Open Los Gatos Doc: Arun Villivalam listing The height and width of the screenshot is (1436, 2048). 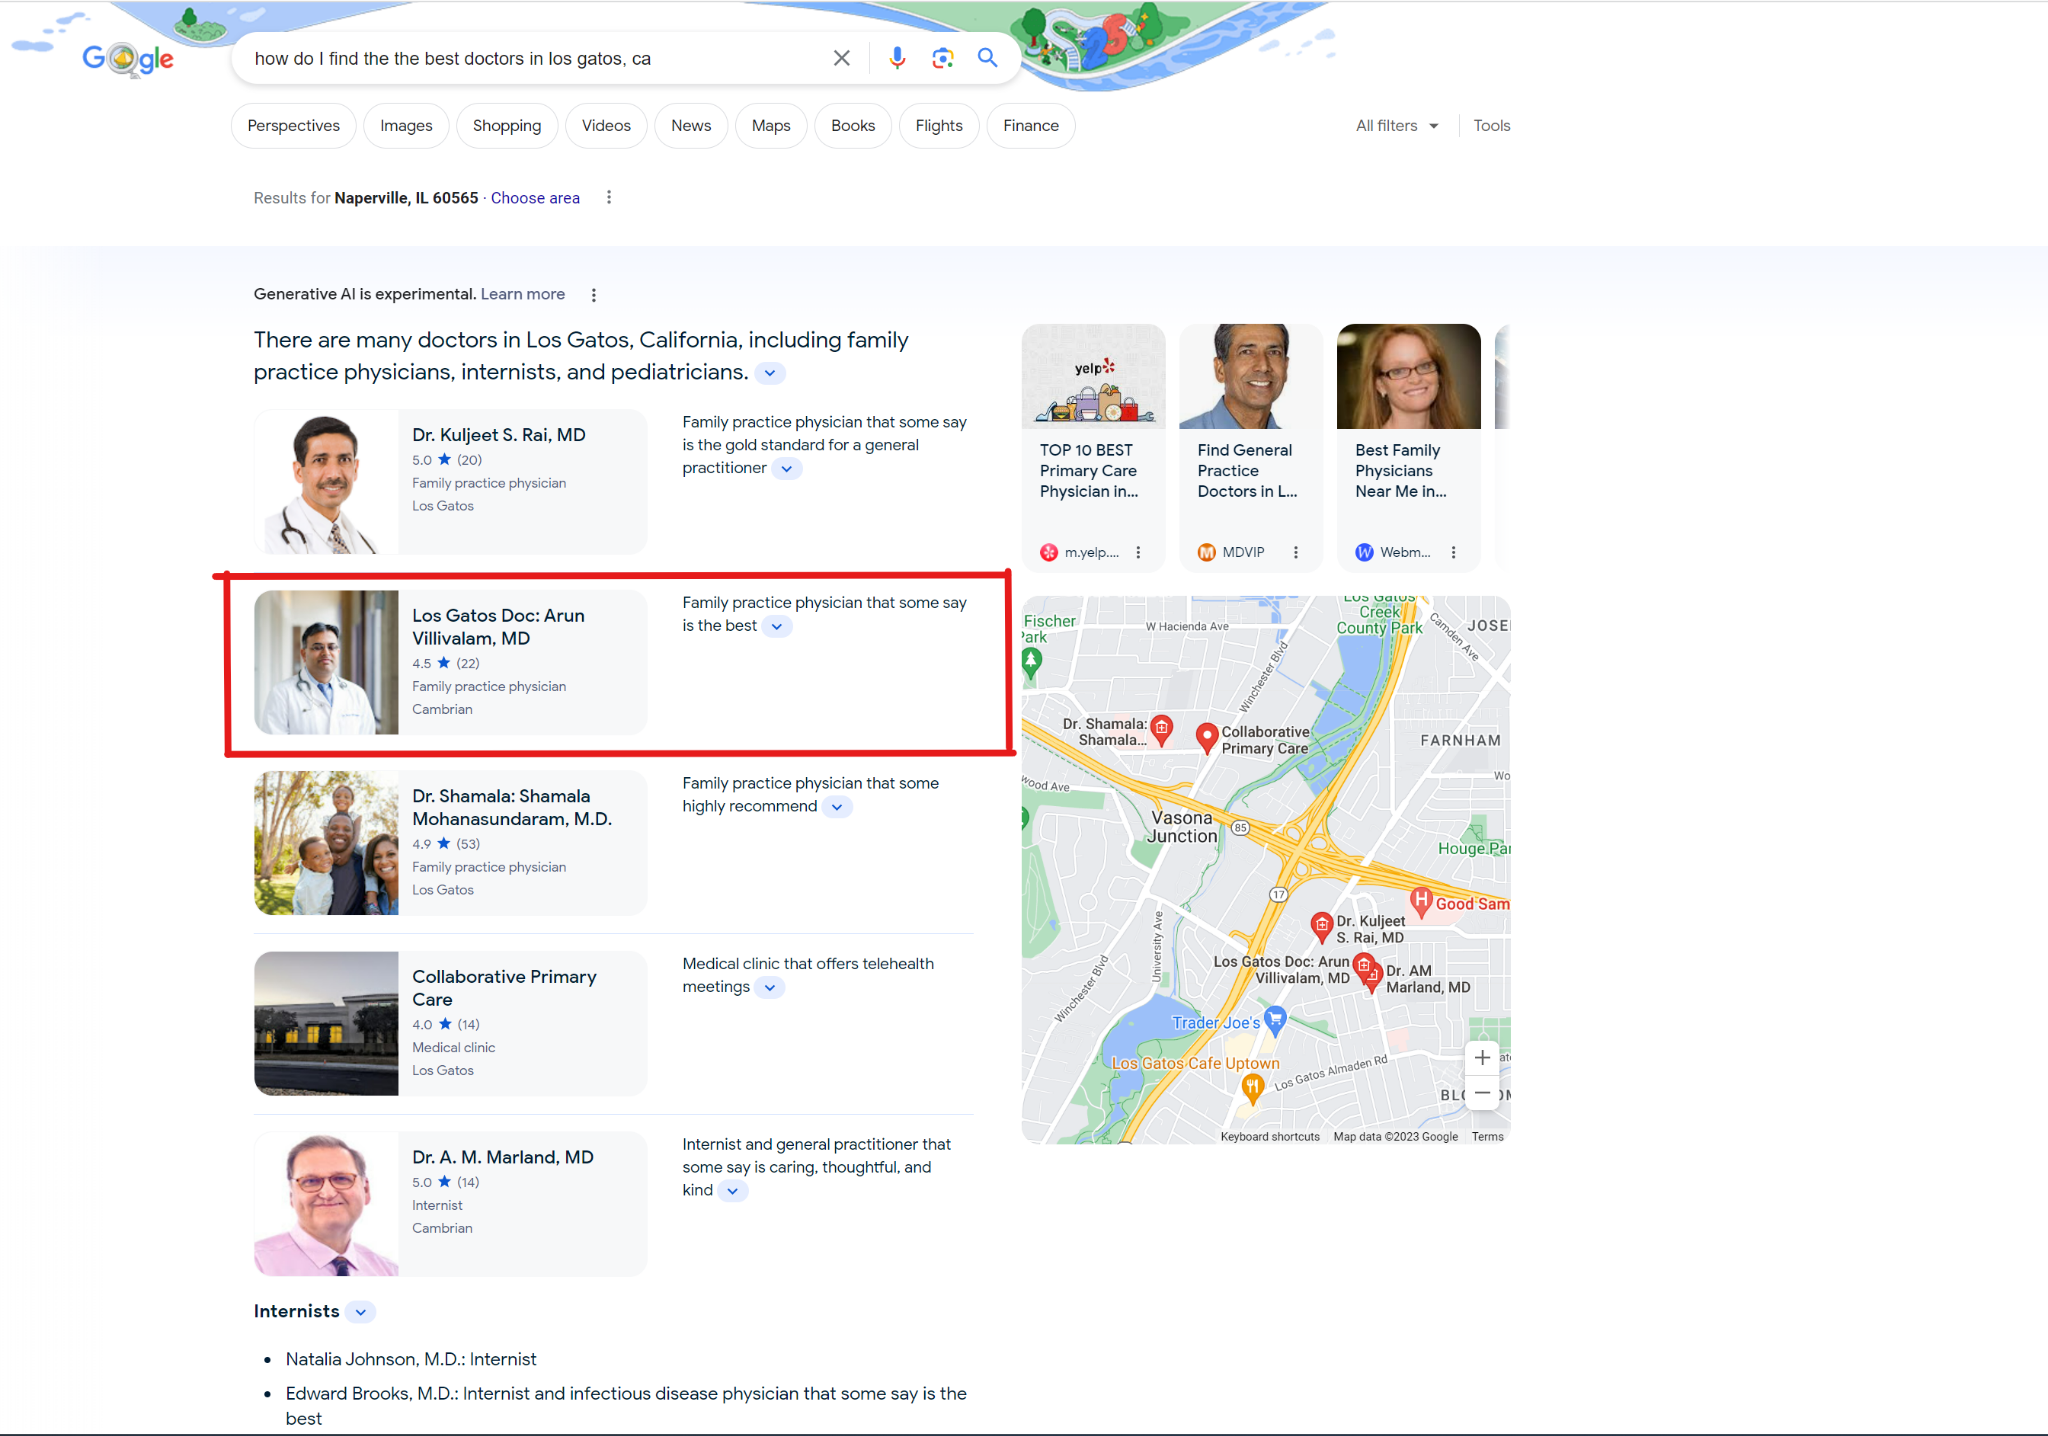pyautogui.click(x=450, y=662)
